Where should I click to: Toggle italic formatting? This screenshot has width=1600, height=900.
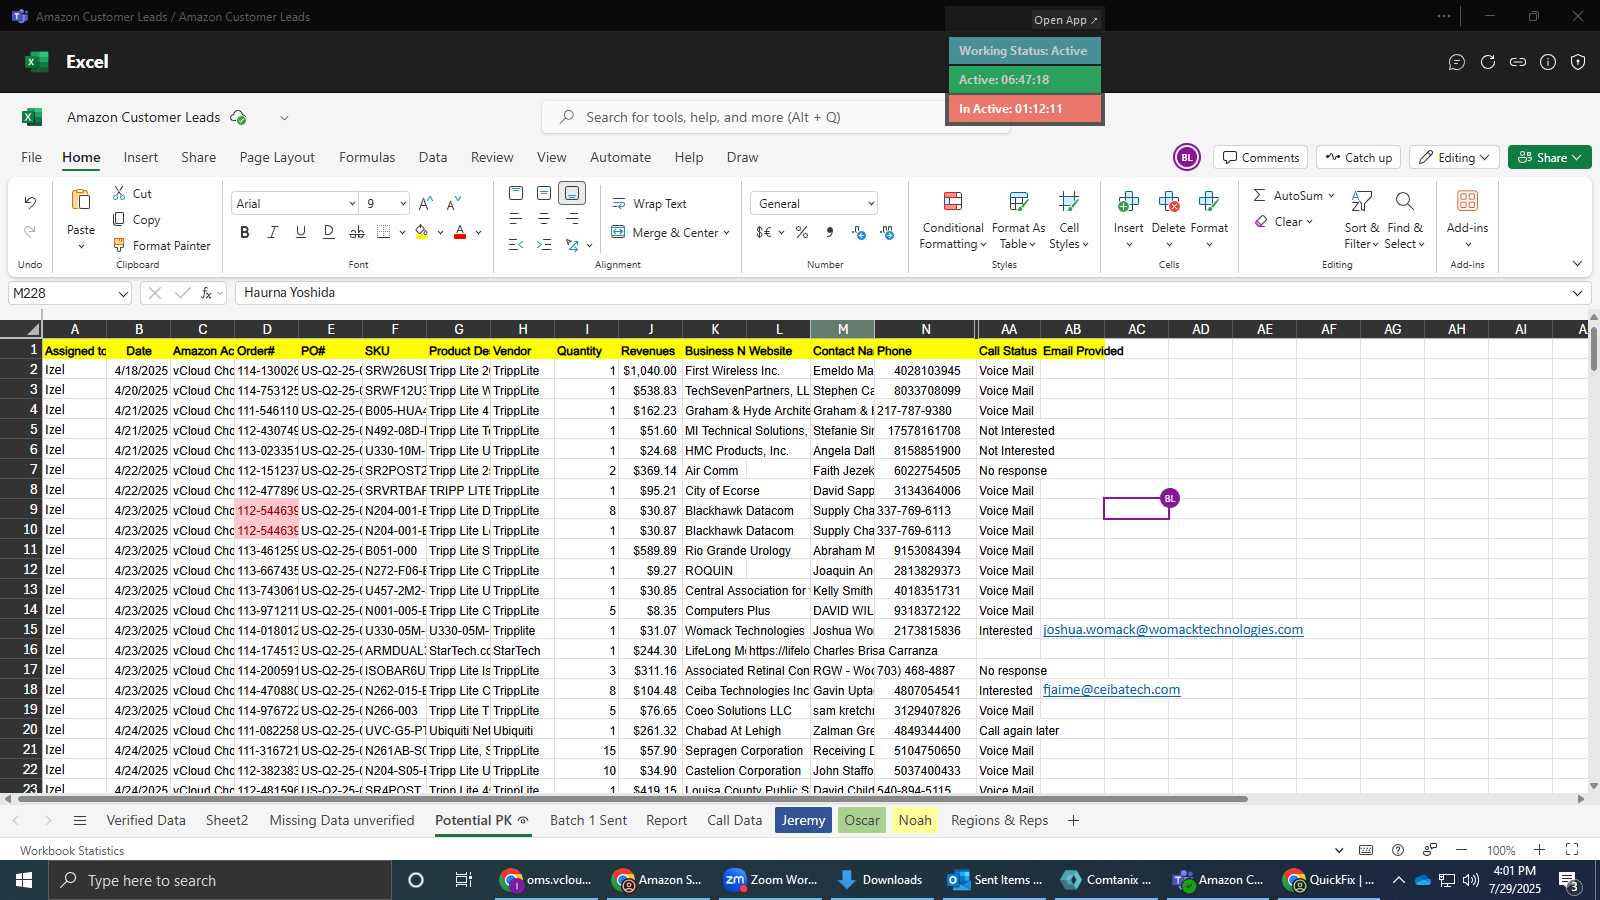point(273,232)
